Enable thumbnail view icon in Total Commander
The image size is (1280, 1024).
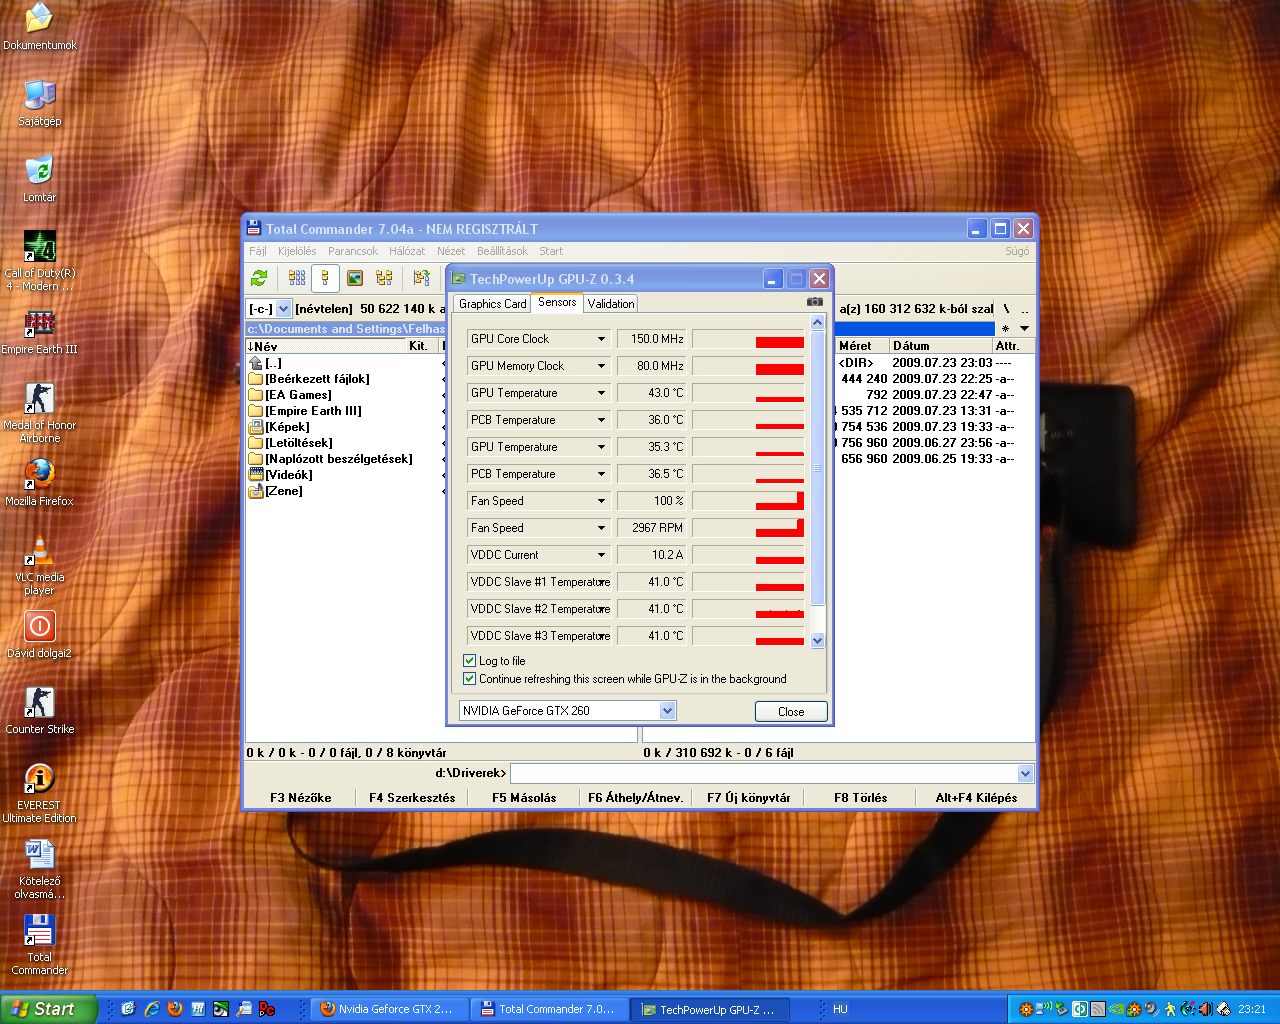point(355,278)
